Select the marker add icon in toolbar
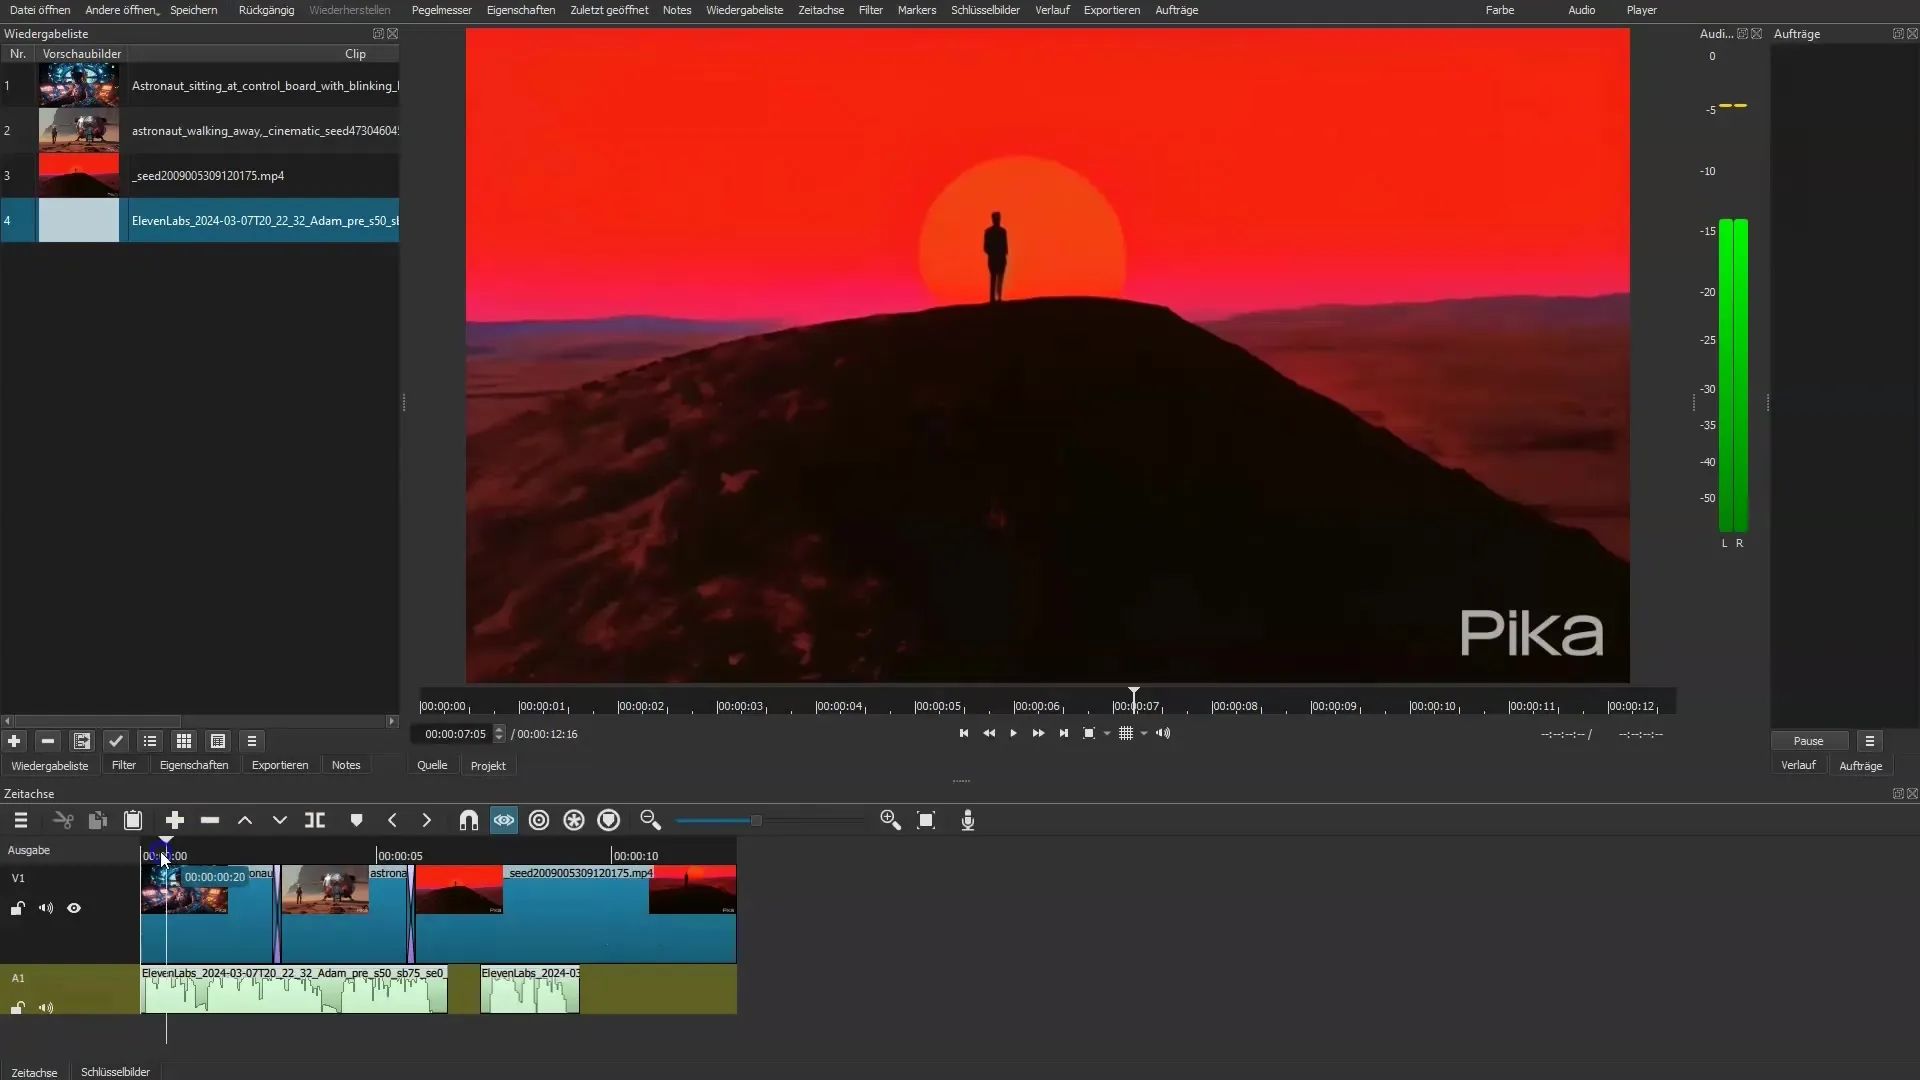The image size is (1920, 1080). click(x=356, y=819)
